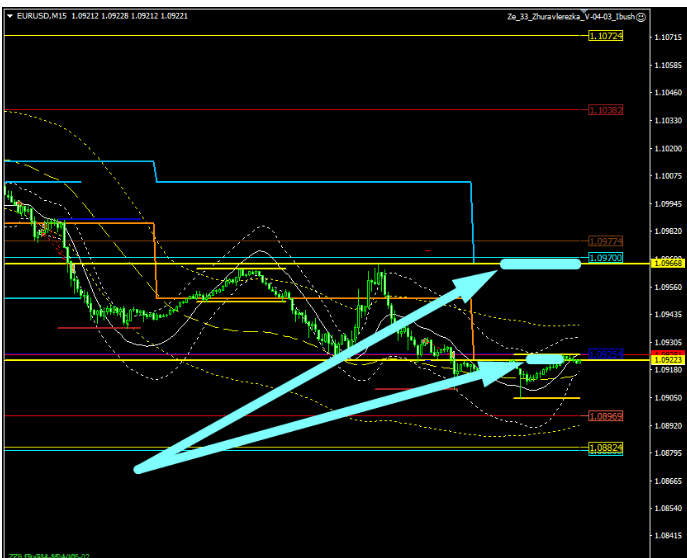Click 1.10330 on the price scale
The height and width of the screenshot is (558, 687).
coord(668,120)
